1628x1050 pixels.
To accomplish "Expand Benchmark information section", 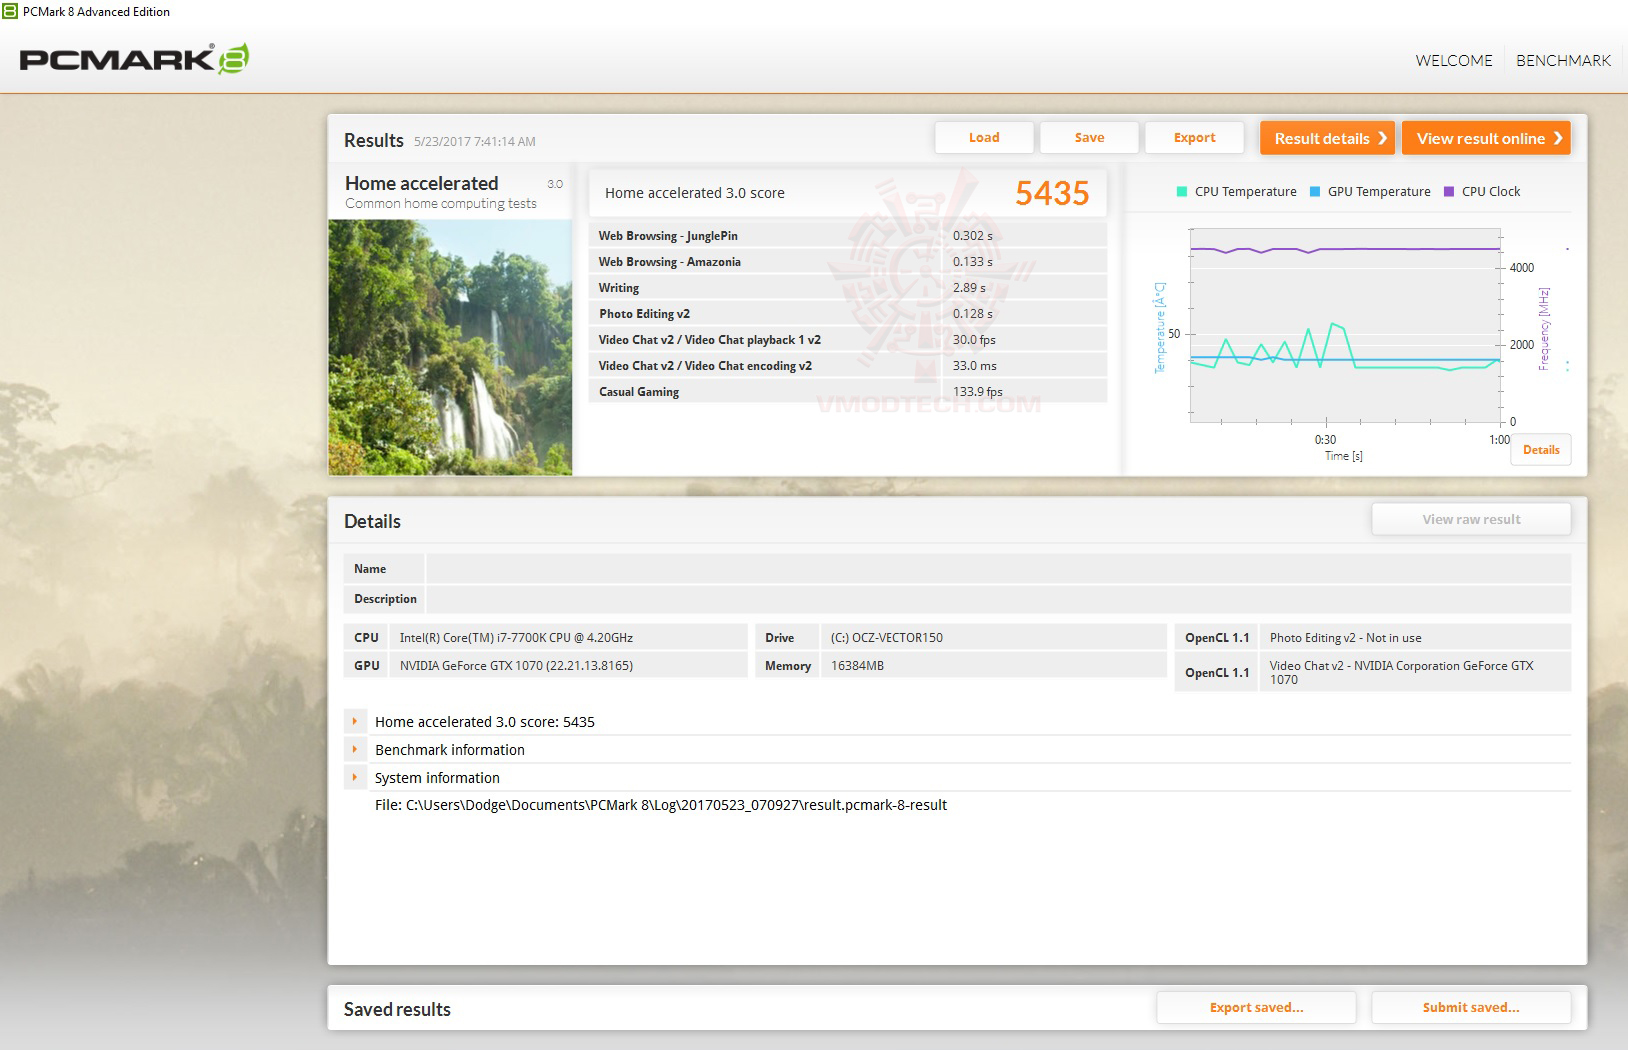I will tap(355, 749).
